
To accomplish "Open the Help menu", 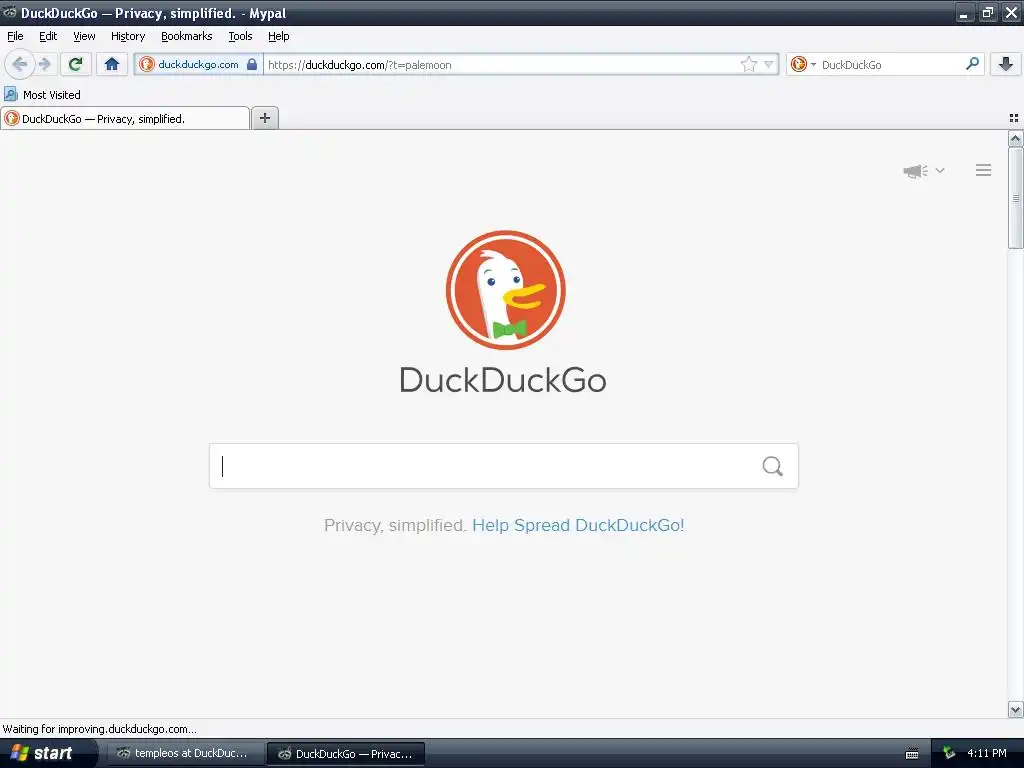I will 278,36.
